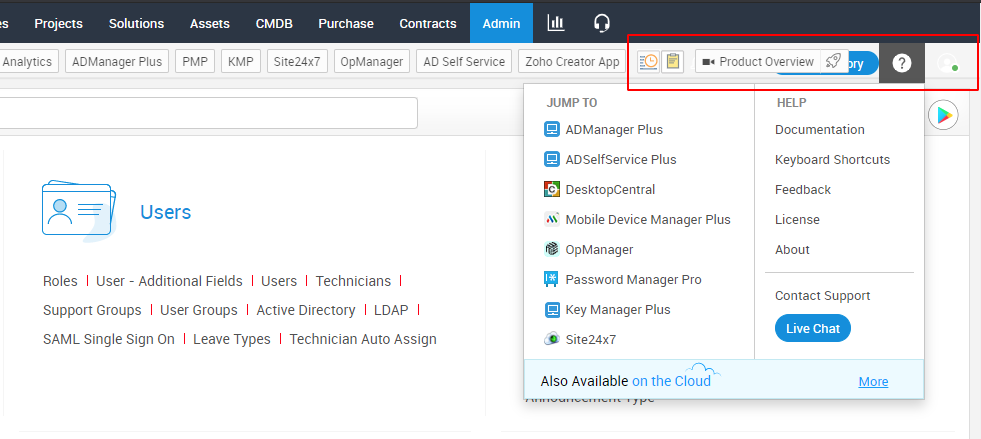Click the ADManager Plus shortcut button
Screen dimensions: 981x439
tap(117, 62)
